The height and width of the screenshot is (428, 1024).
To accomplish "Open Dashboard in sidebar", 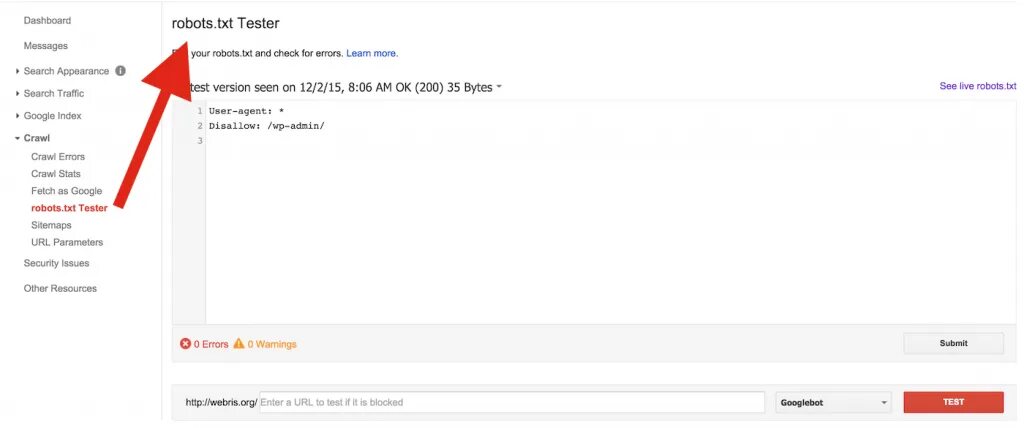I will pos(47,20).
